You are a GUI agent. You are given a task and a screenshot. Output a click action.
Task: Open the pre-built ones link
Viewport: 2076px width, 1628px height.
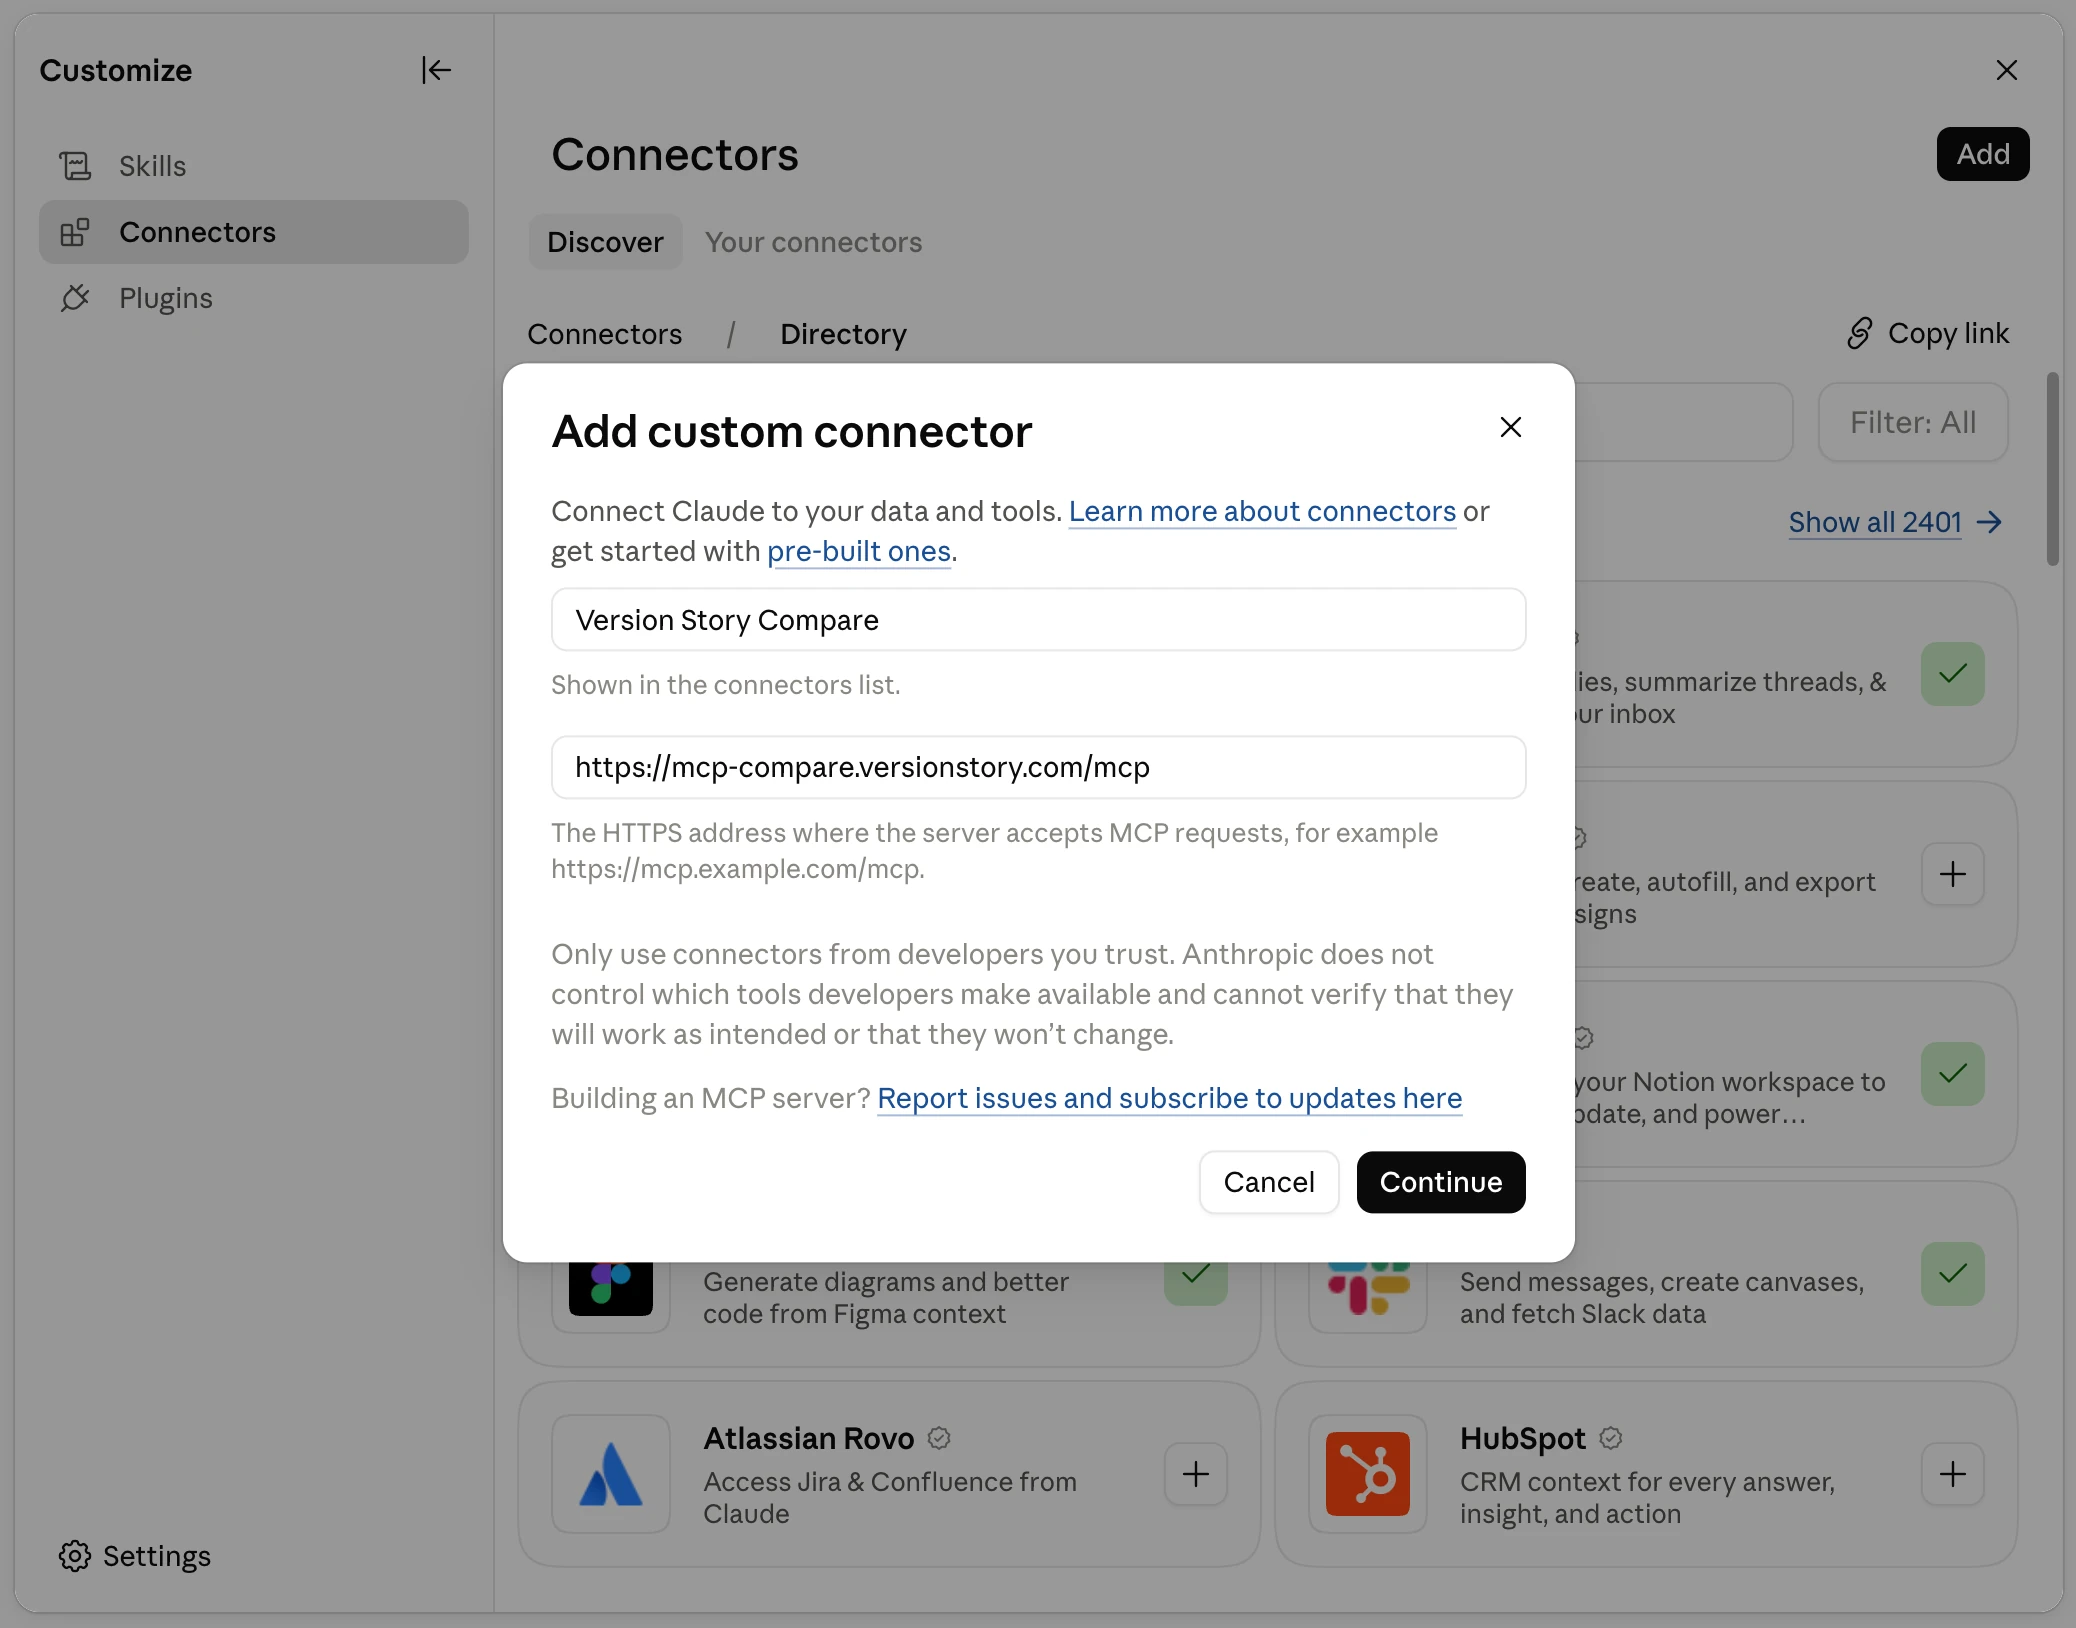(858, 551)
